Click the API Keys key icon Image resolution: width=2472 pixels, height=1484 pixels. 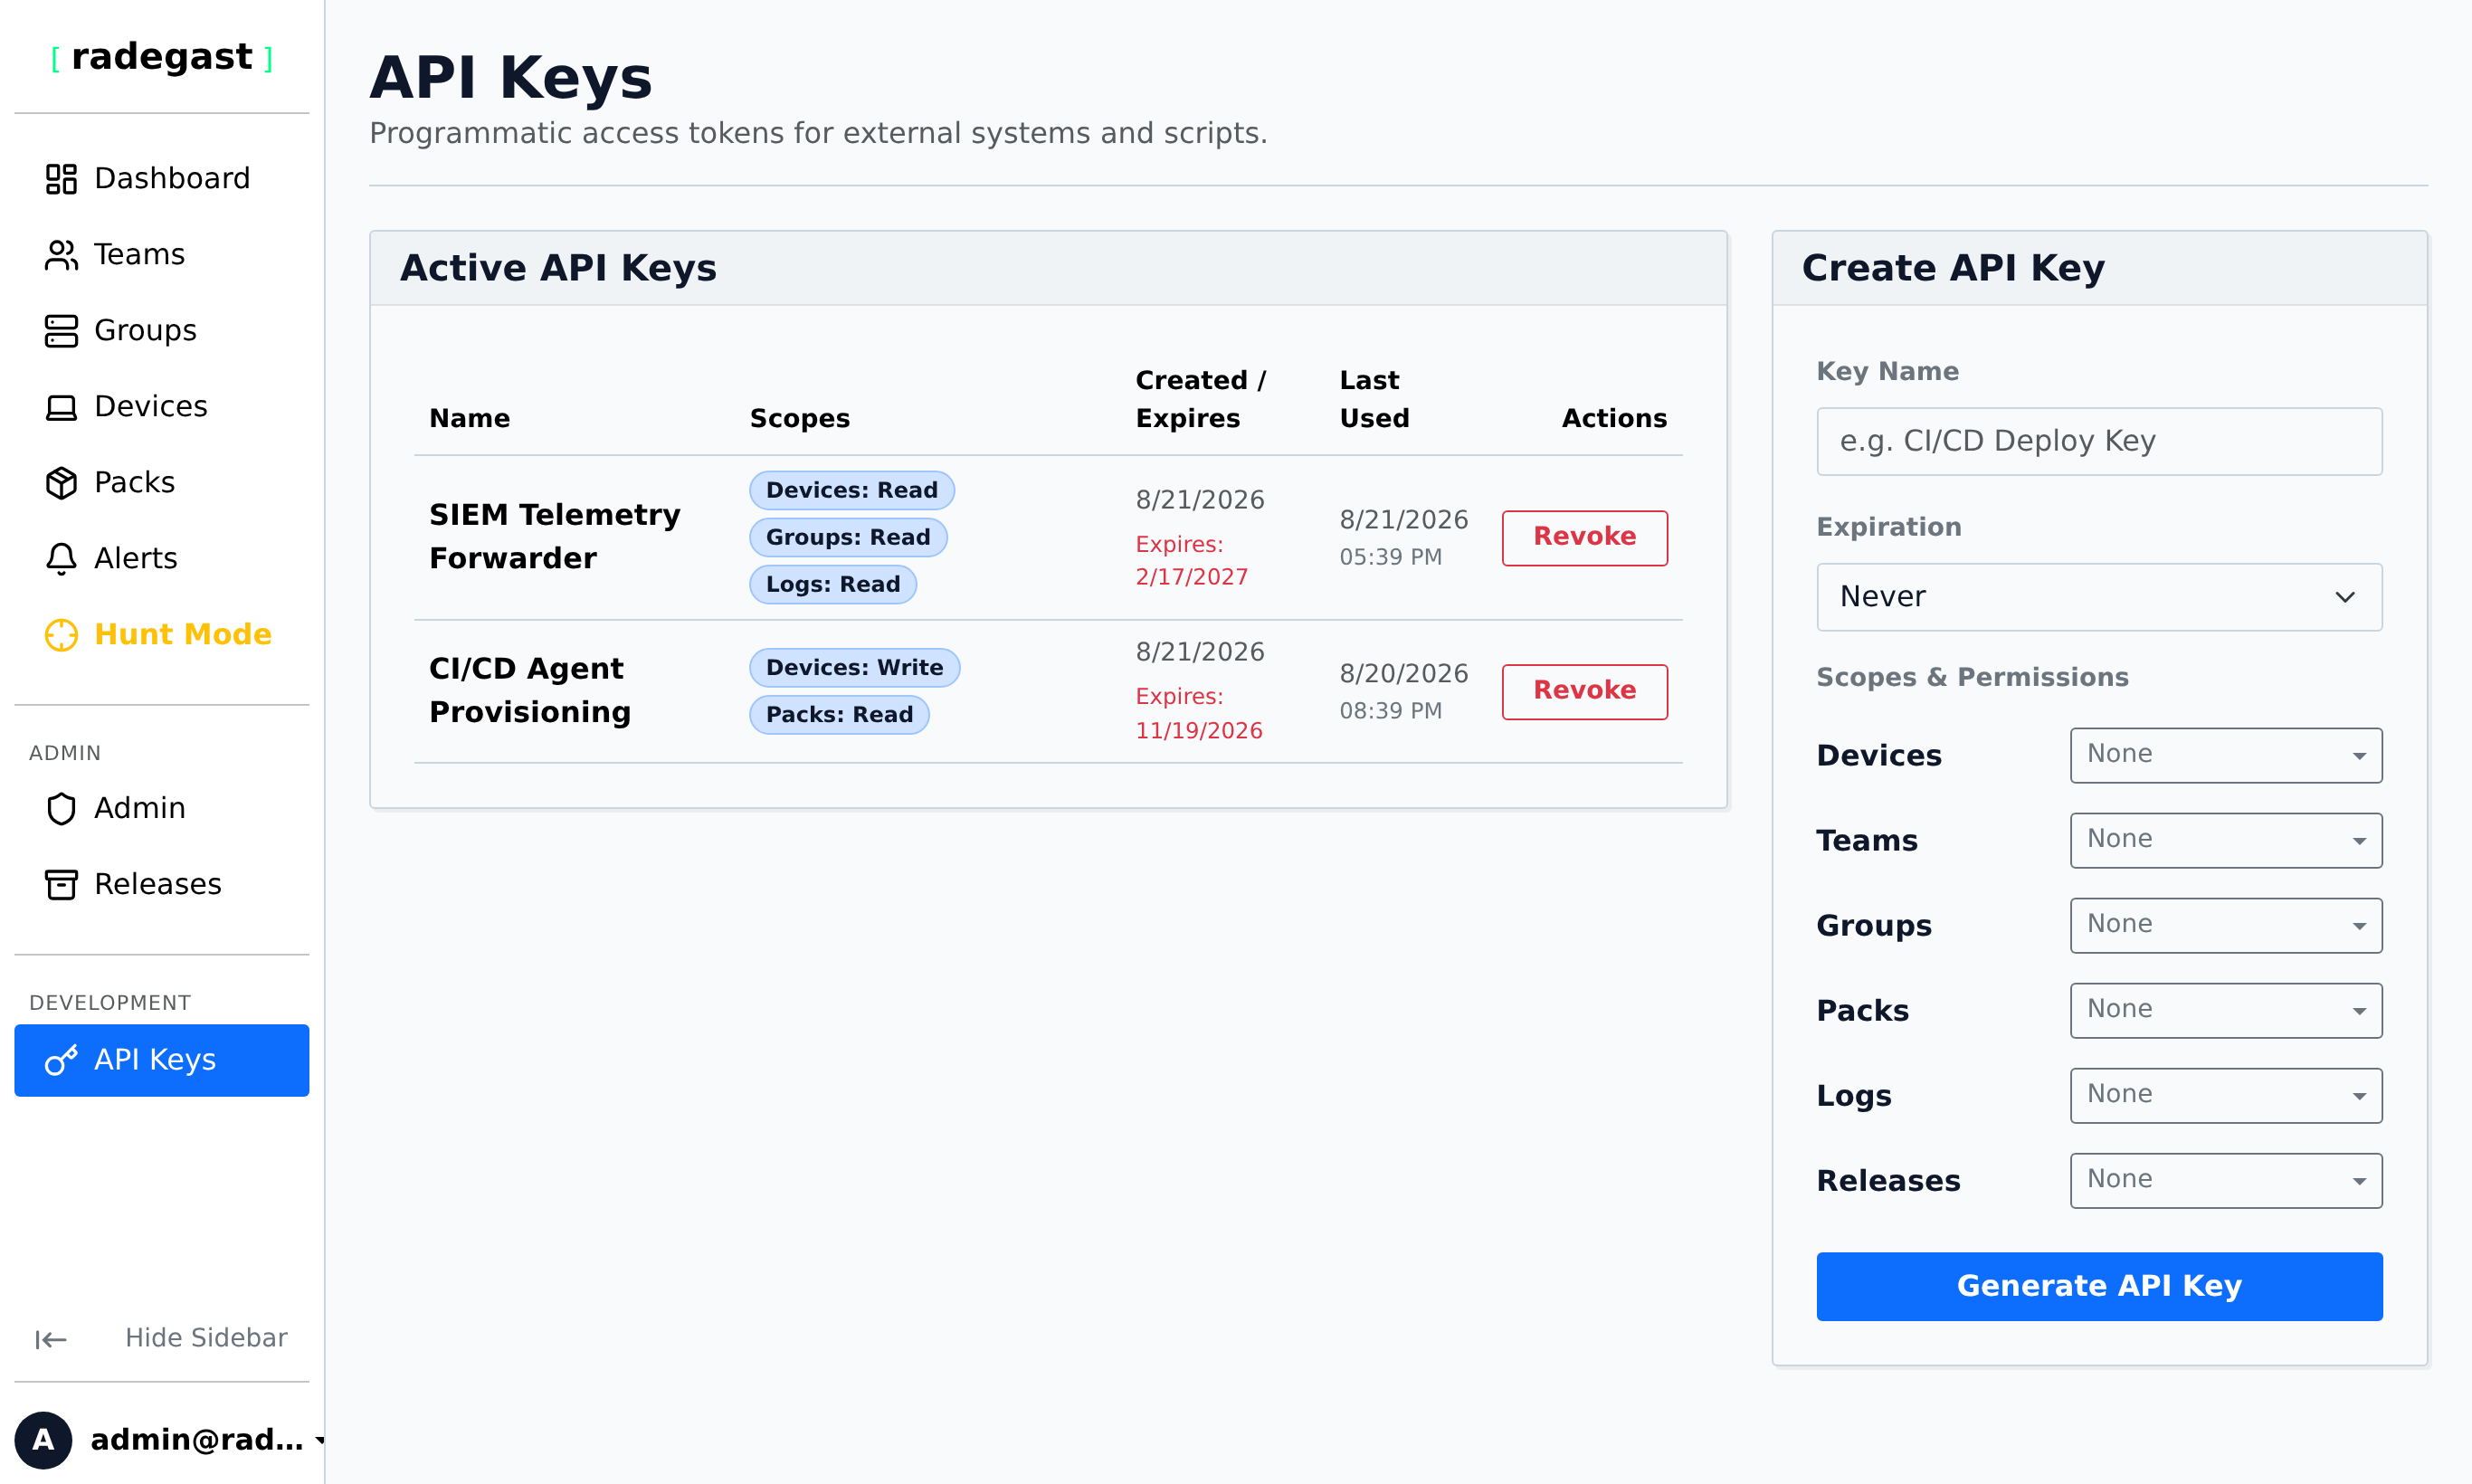(x=61, y=1060)
